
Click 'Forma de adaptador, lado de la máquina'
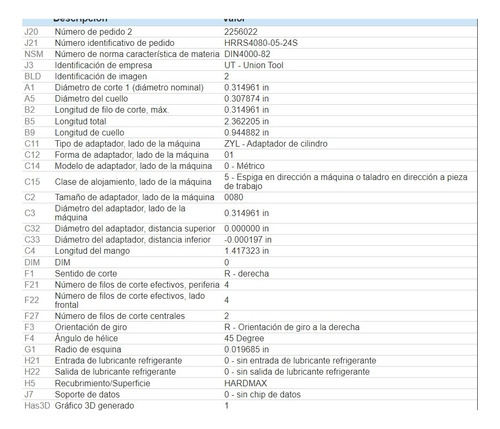pyautogui.click(x=132, y=155)
